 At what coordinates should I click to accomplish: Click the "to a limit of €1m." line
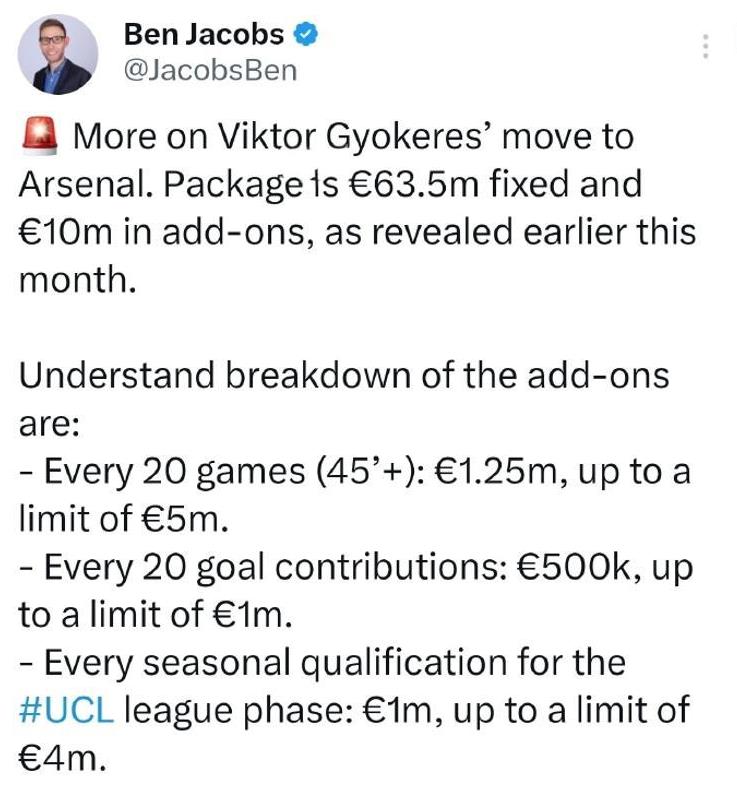coord(155,614)
